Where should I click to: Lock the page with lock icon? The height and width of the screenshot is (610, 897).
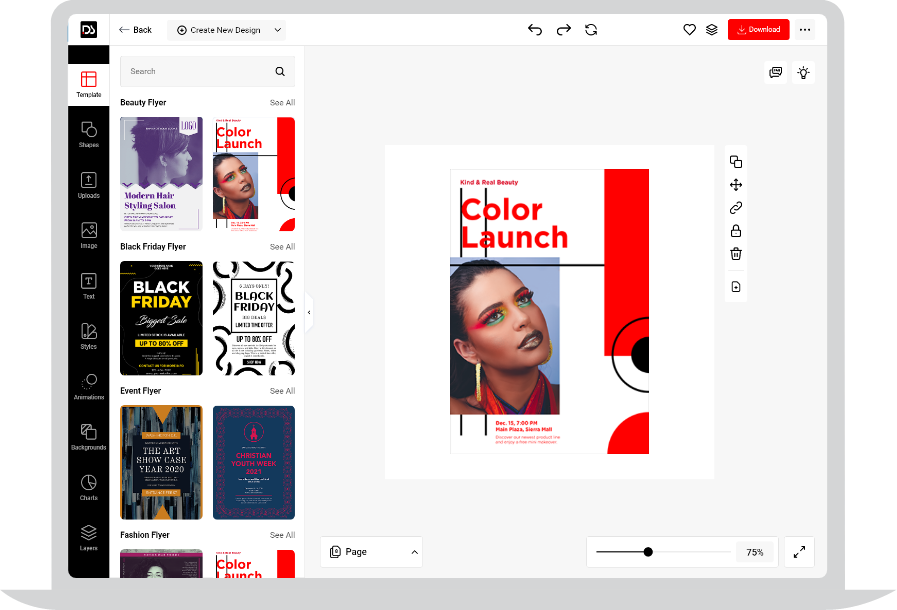[736, 231]
